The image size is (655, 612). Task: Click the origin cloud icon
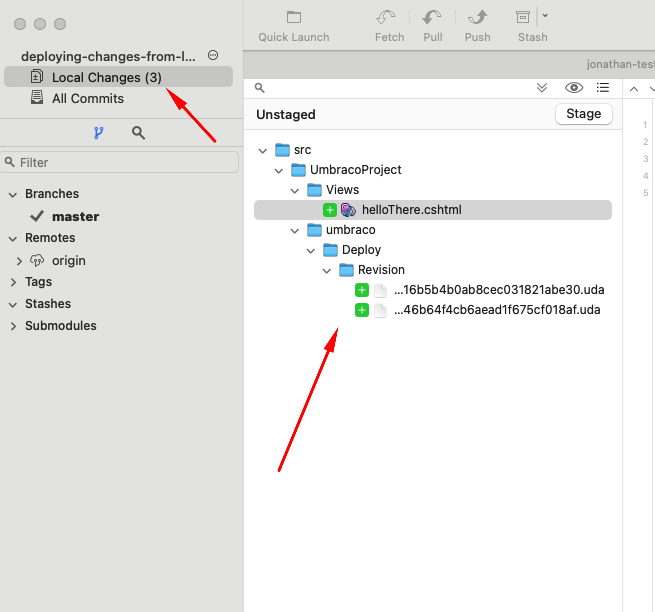coord(37,260)
